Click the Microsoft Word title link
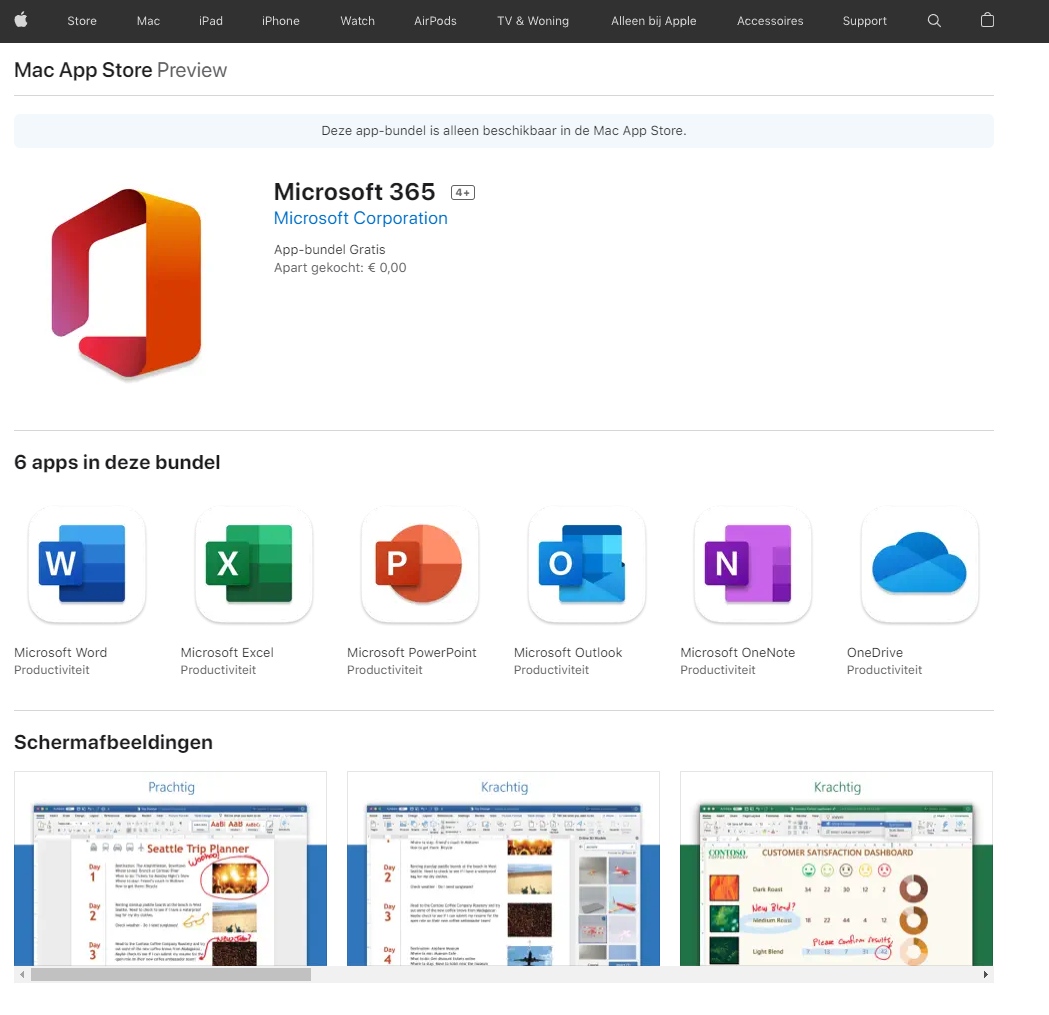This screenshot has height=1015, width=1049. 60,652
